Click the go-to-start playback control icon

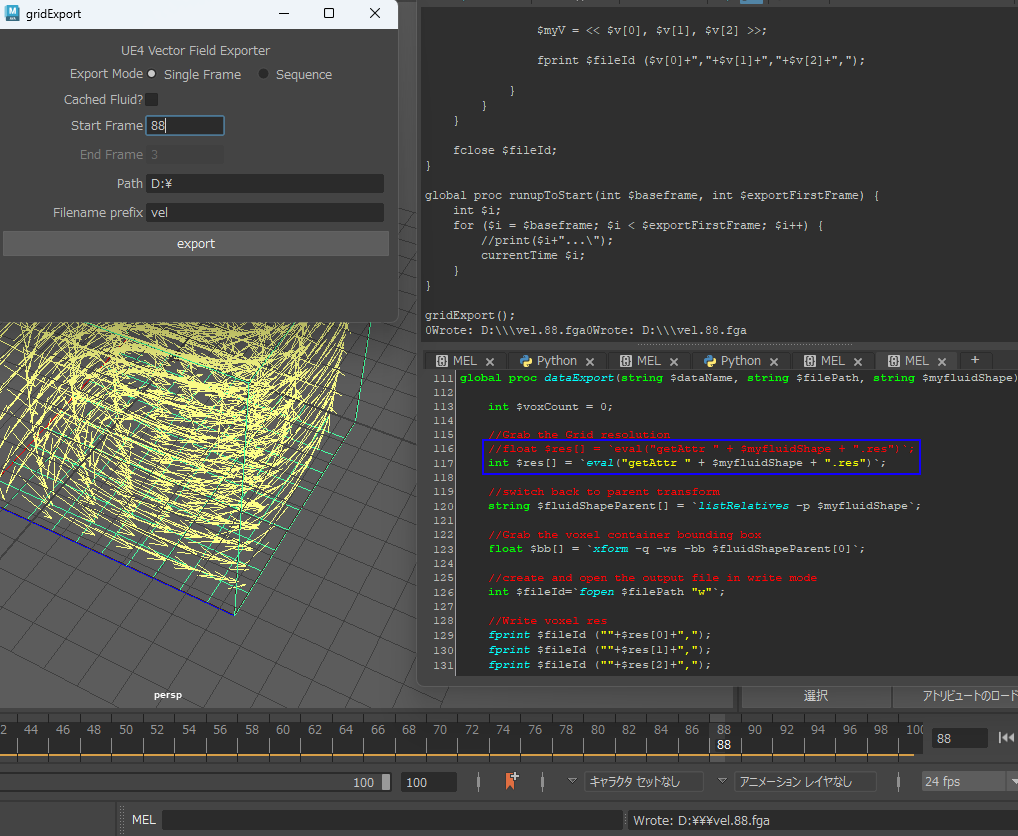pos(1007,737)
